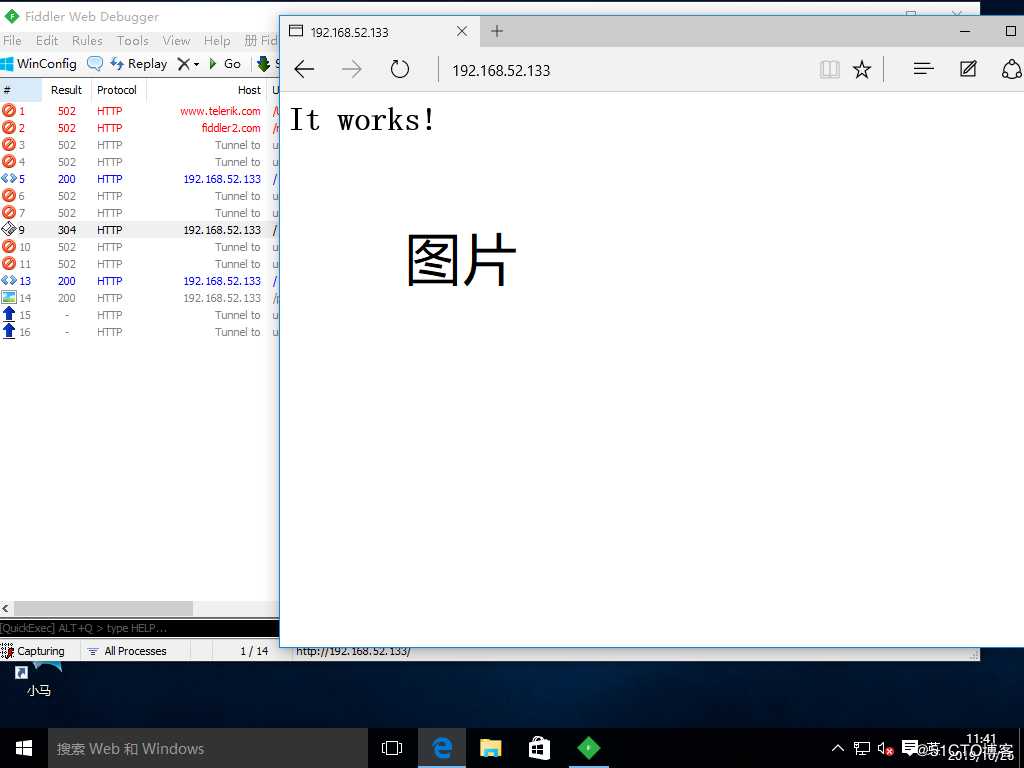Viewport: 1024px width, 768px height.
Task: Sort sessions by Result column header
Action: point(66,90)
